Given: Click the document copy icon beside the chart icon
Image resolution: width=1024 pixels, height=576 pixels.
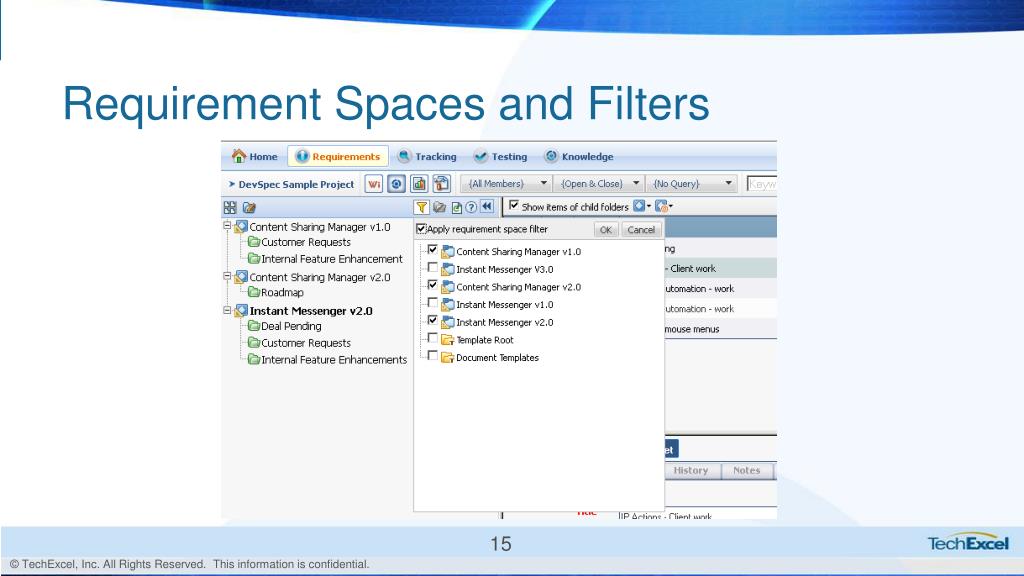Looking at the screenshot, I should (x=442, y=184).
